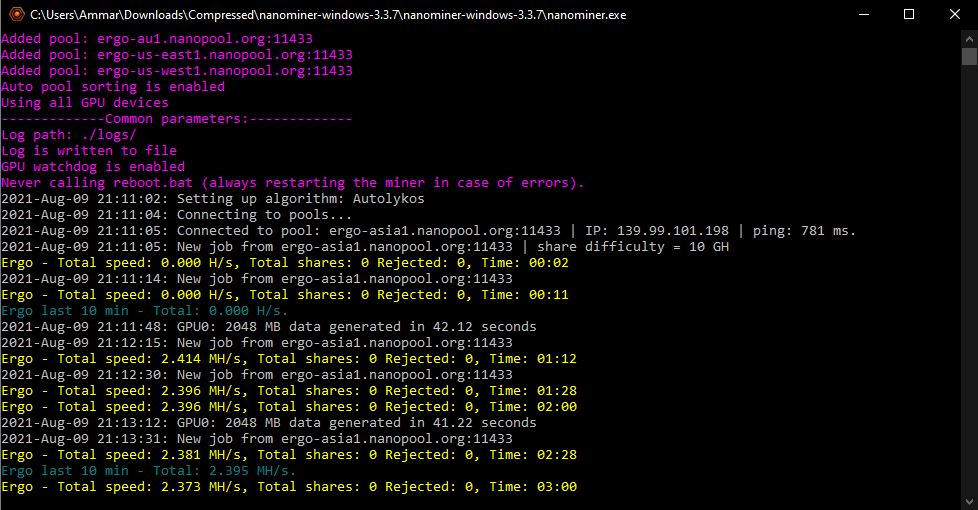Screen dimensions: 978x510
Task: Click the nanominer icon in the title bar
Action: [17, 14]
